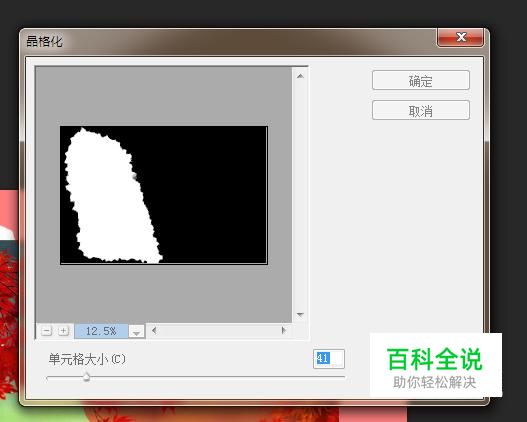
Task: Click the 取消 button to cancel
Action: (421, 110)
